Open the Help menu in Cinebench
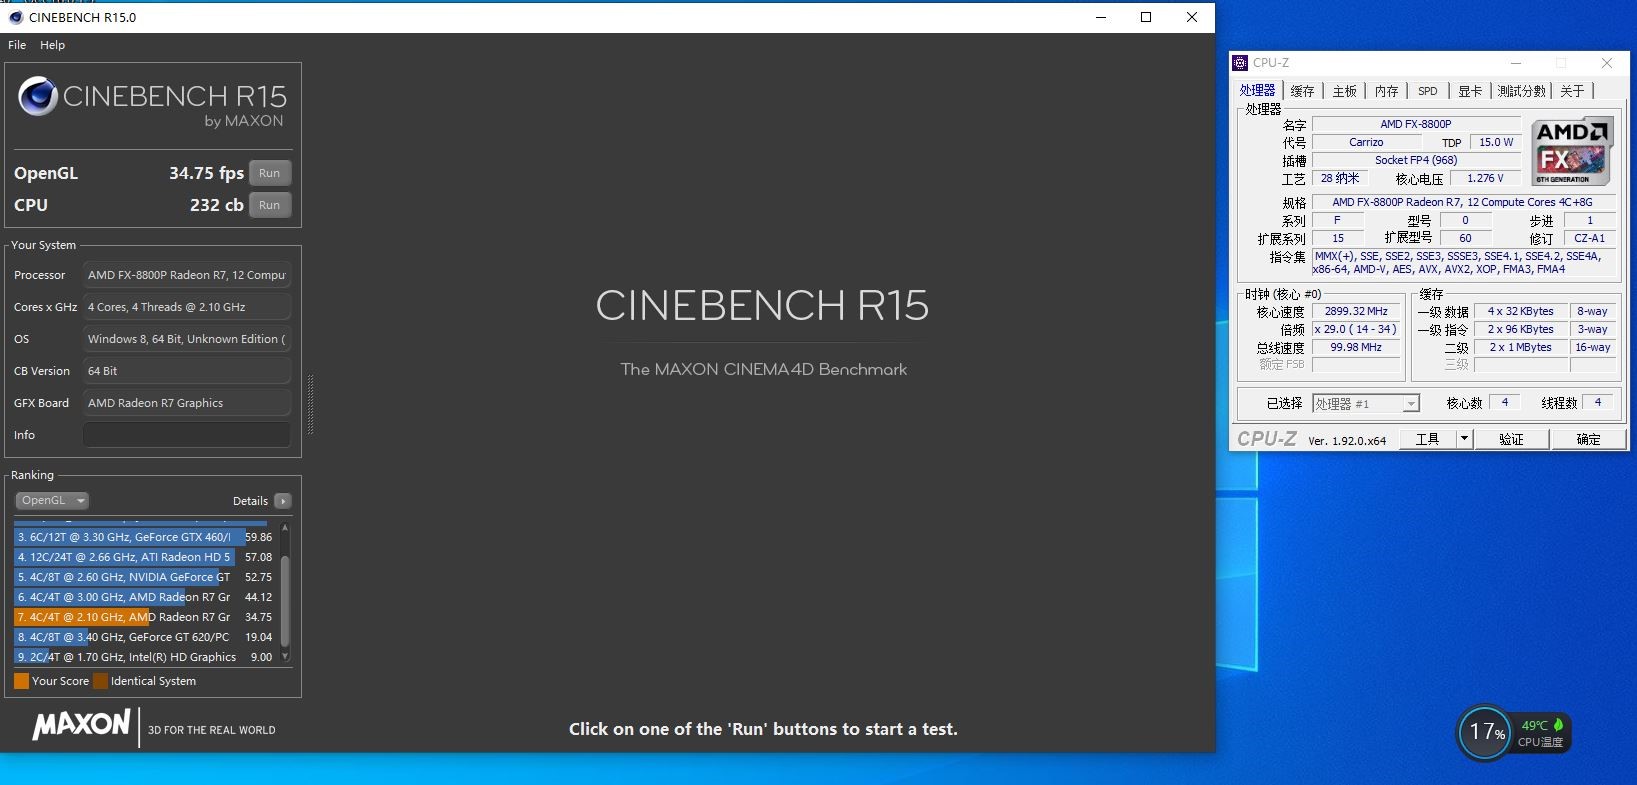The image size is (1637, 785). (53, 45)
